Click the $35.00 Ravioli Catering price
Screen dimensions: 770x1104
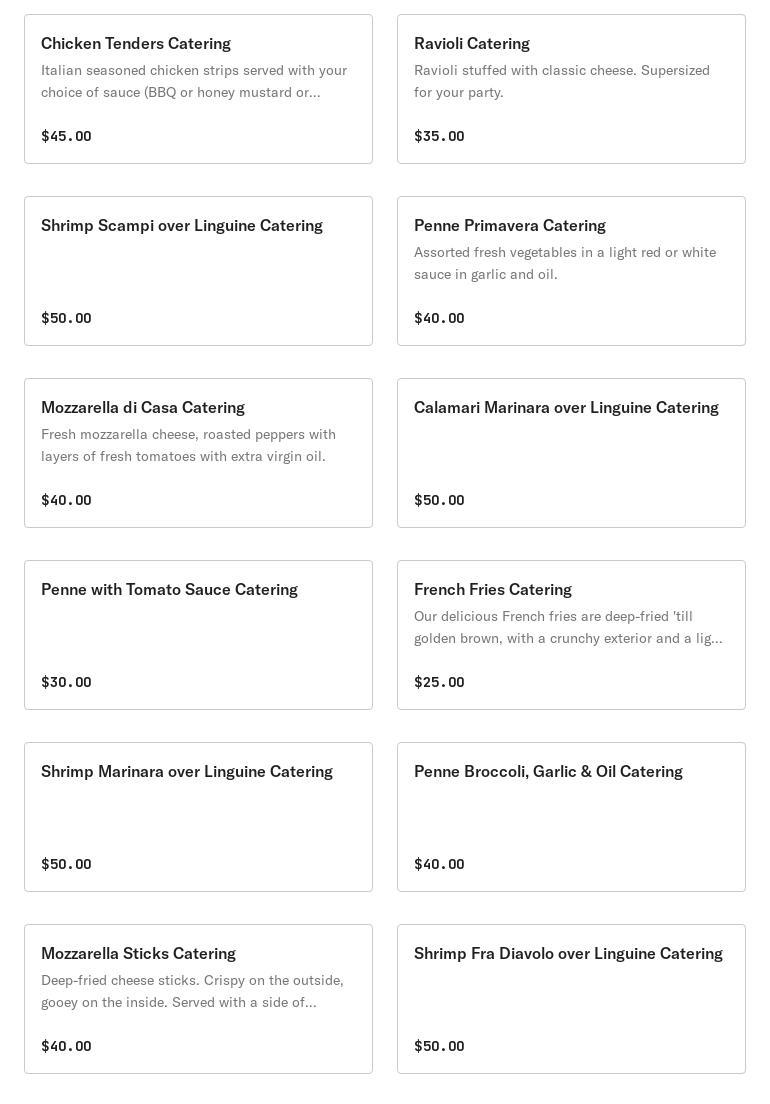(439, 136)
